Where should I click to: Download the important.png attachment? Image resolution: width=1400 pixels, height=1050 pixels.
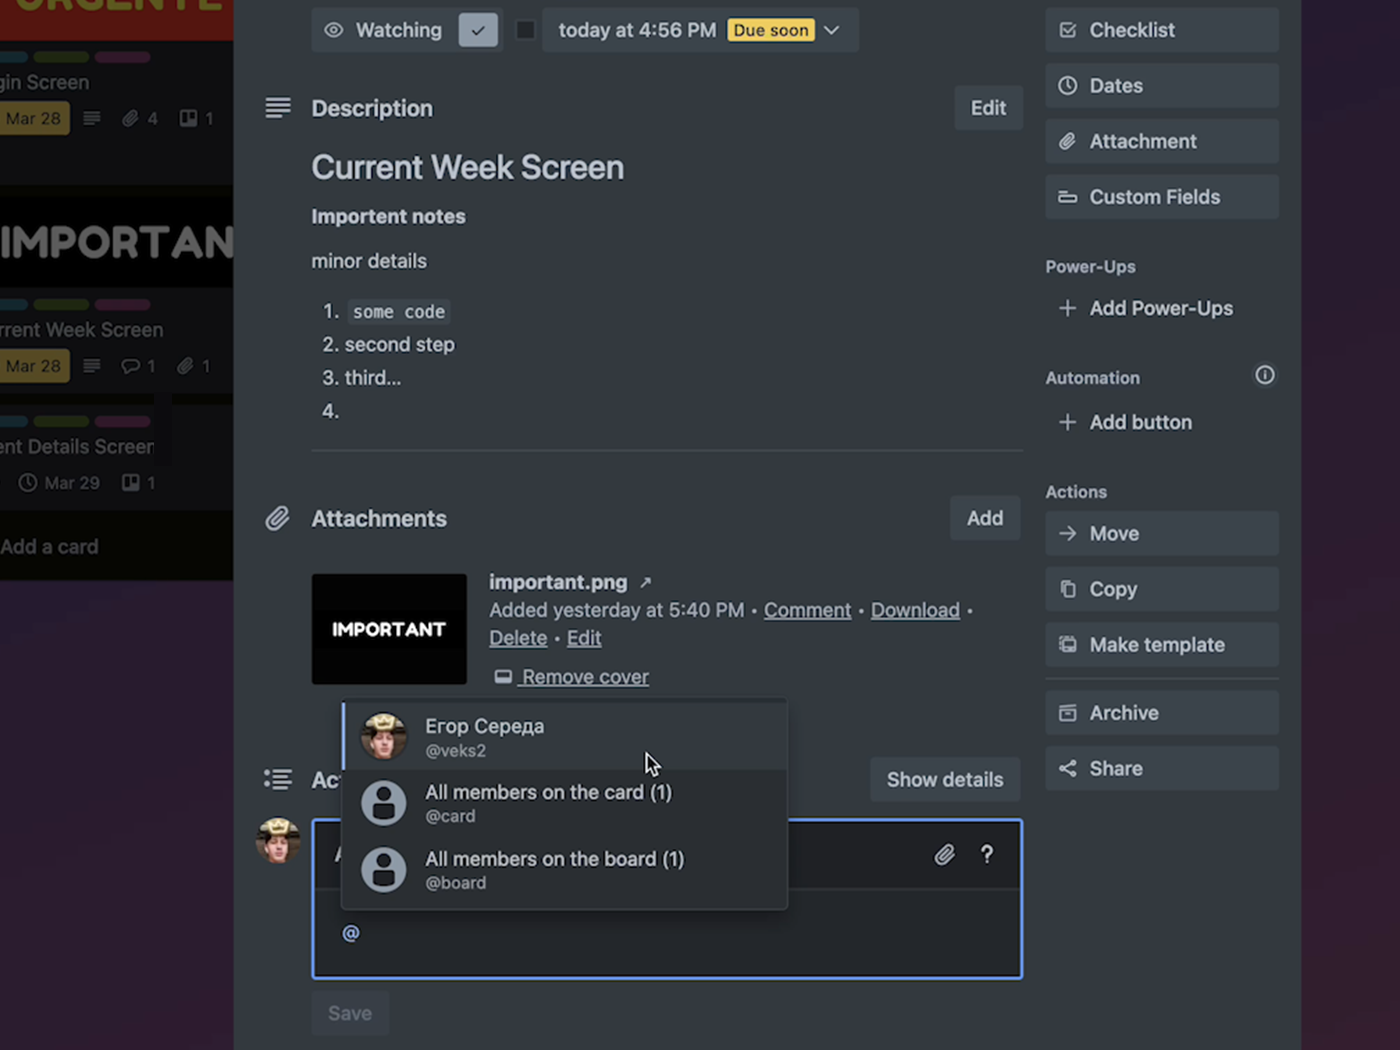point(915,610)
